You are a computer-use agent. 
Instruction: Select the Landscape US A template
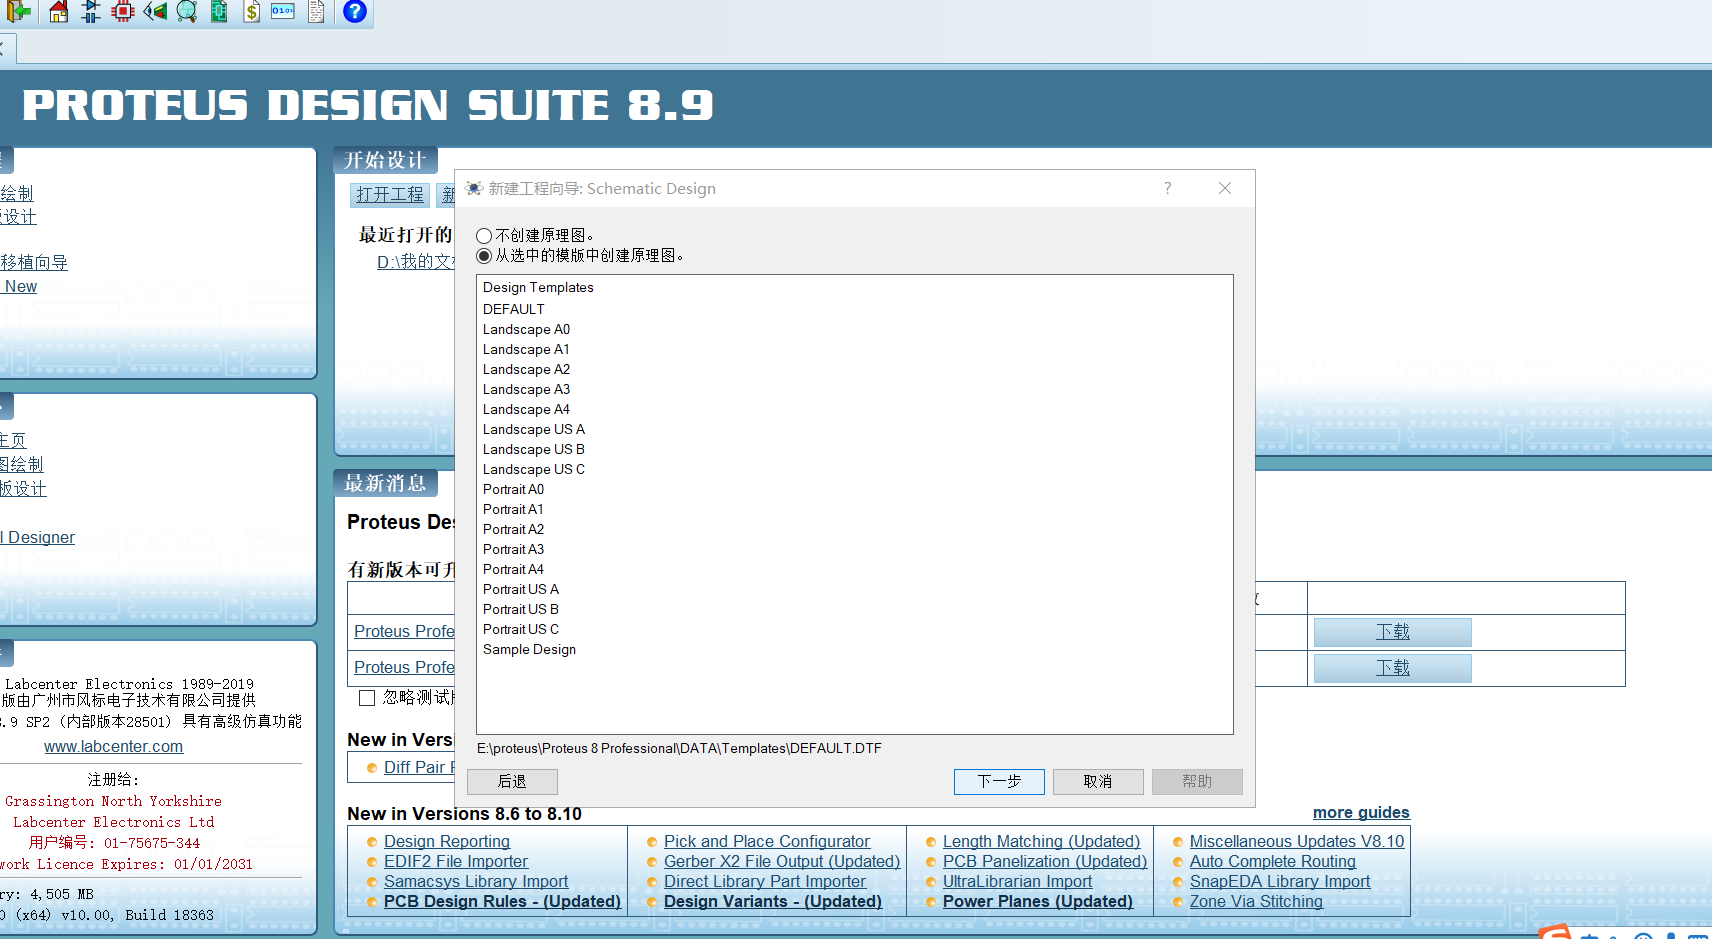[534, 429]
